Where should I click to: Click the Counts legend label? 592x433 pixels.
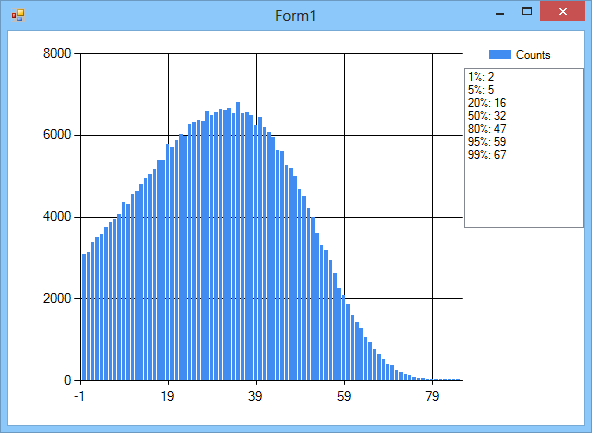pos(533,55)
